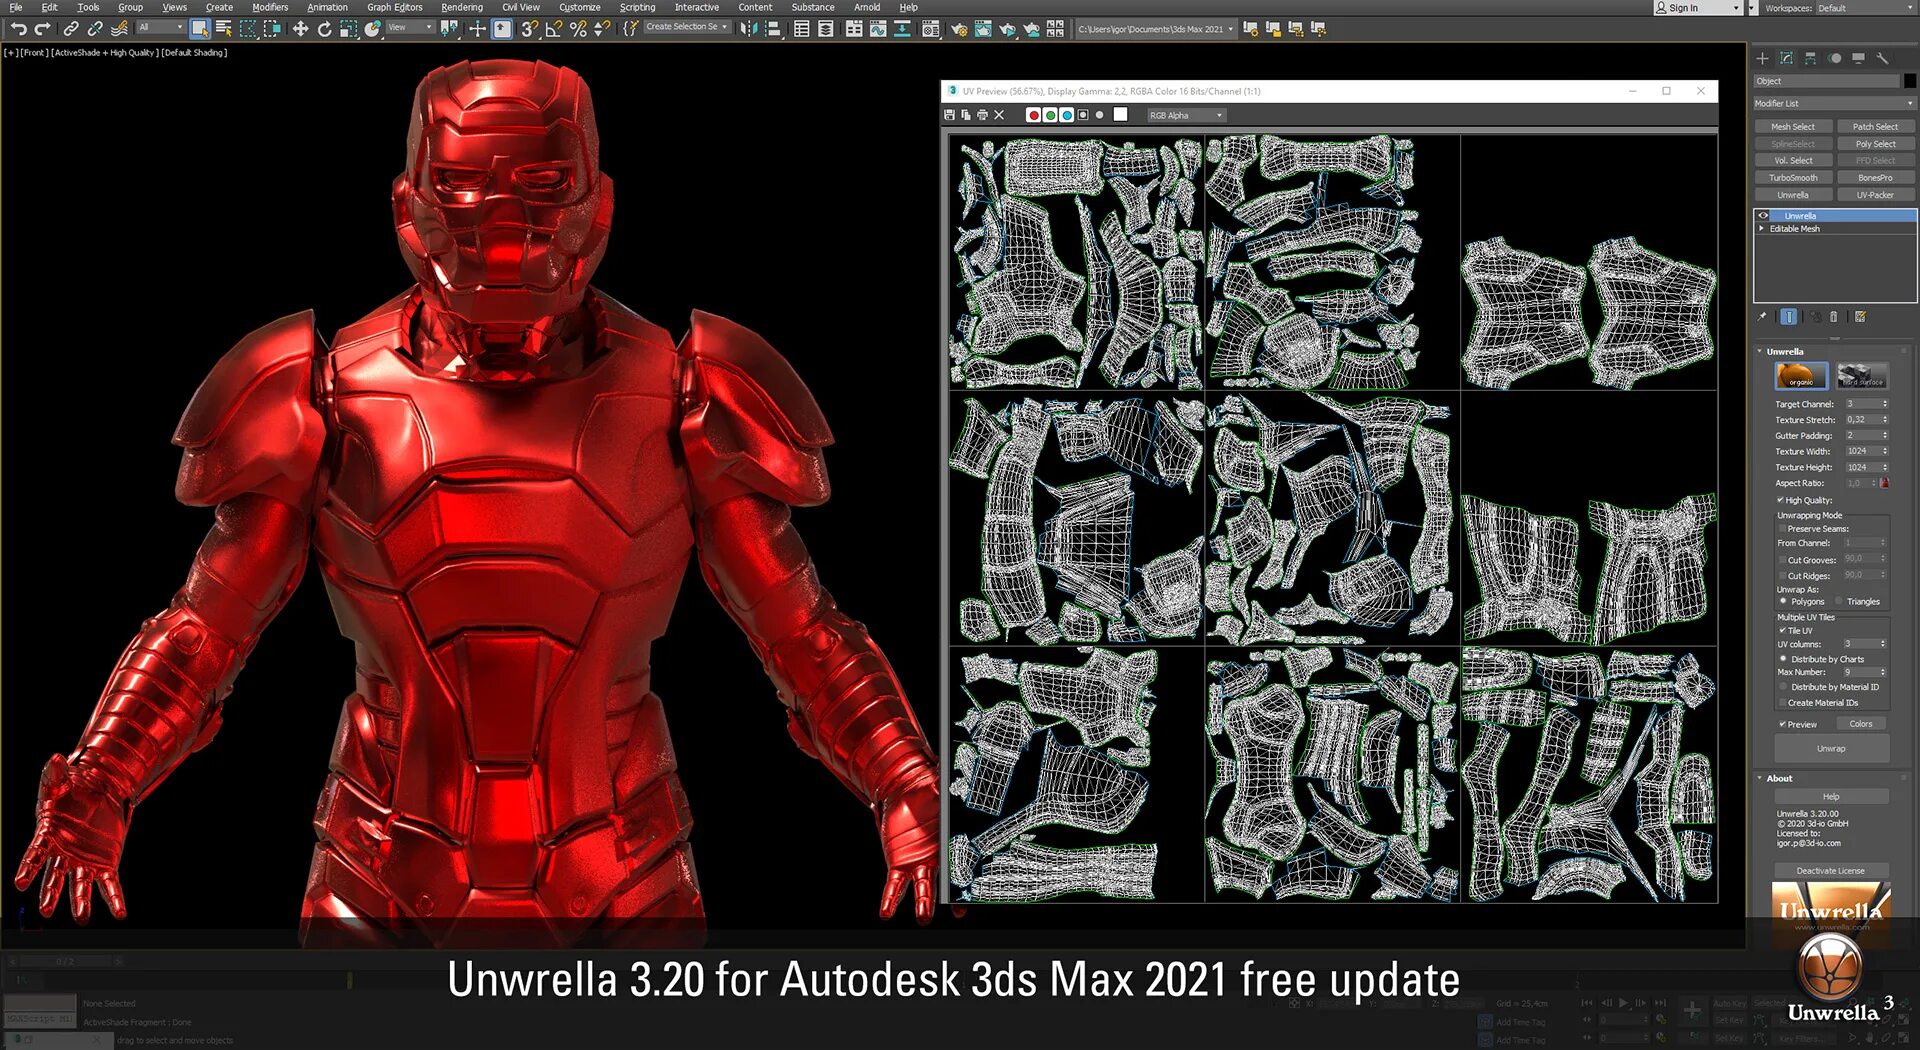Choose the Select and Rotate tool
1920x1050 pixels.
(324, 29)
